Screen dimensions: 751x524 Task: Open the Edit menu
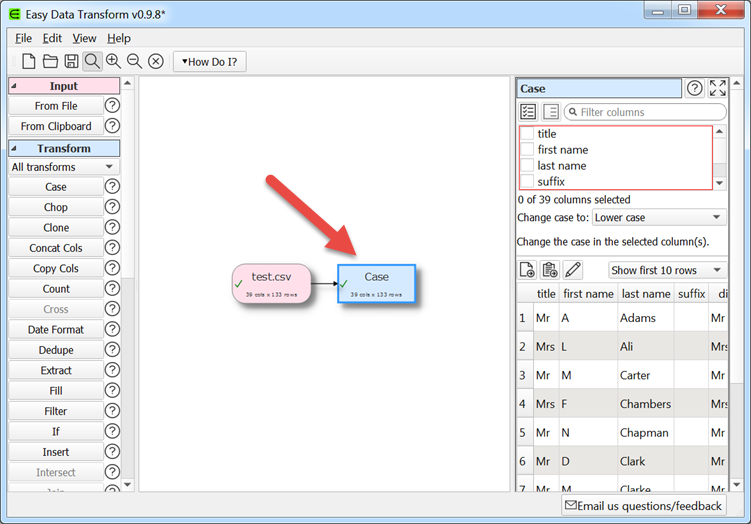[x=52, y=38]
